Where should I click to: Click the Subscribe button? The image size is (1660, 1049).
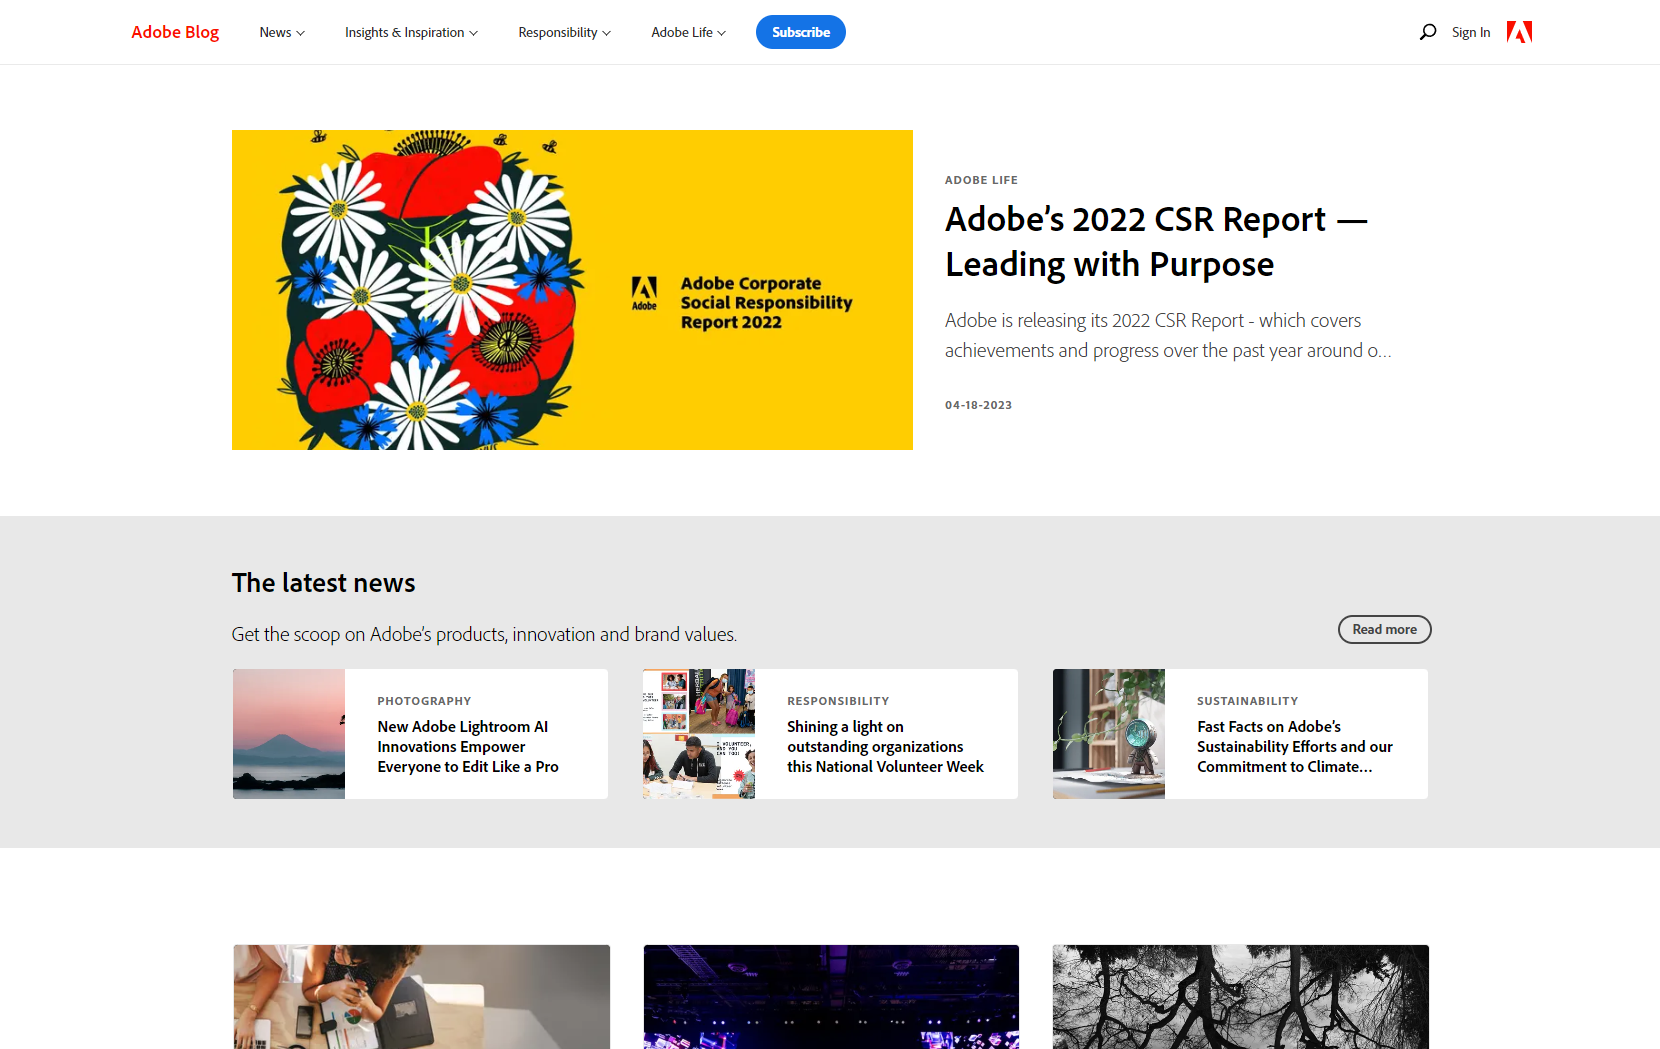coord(800,31)
